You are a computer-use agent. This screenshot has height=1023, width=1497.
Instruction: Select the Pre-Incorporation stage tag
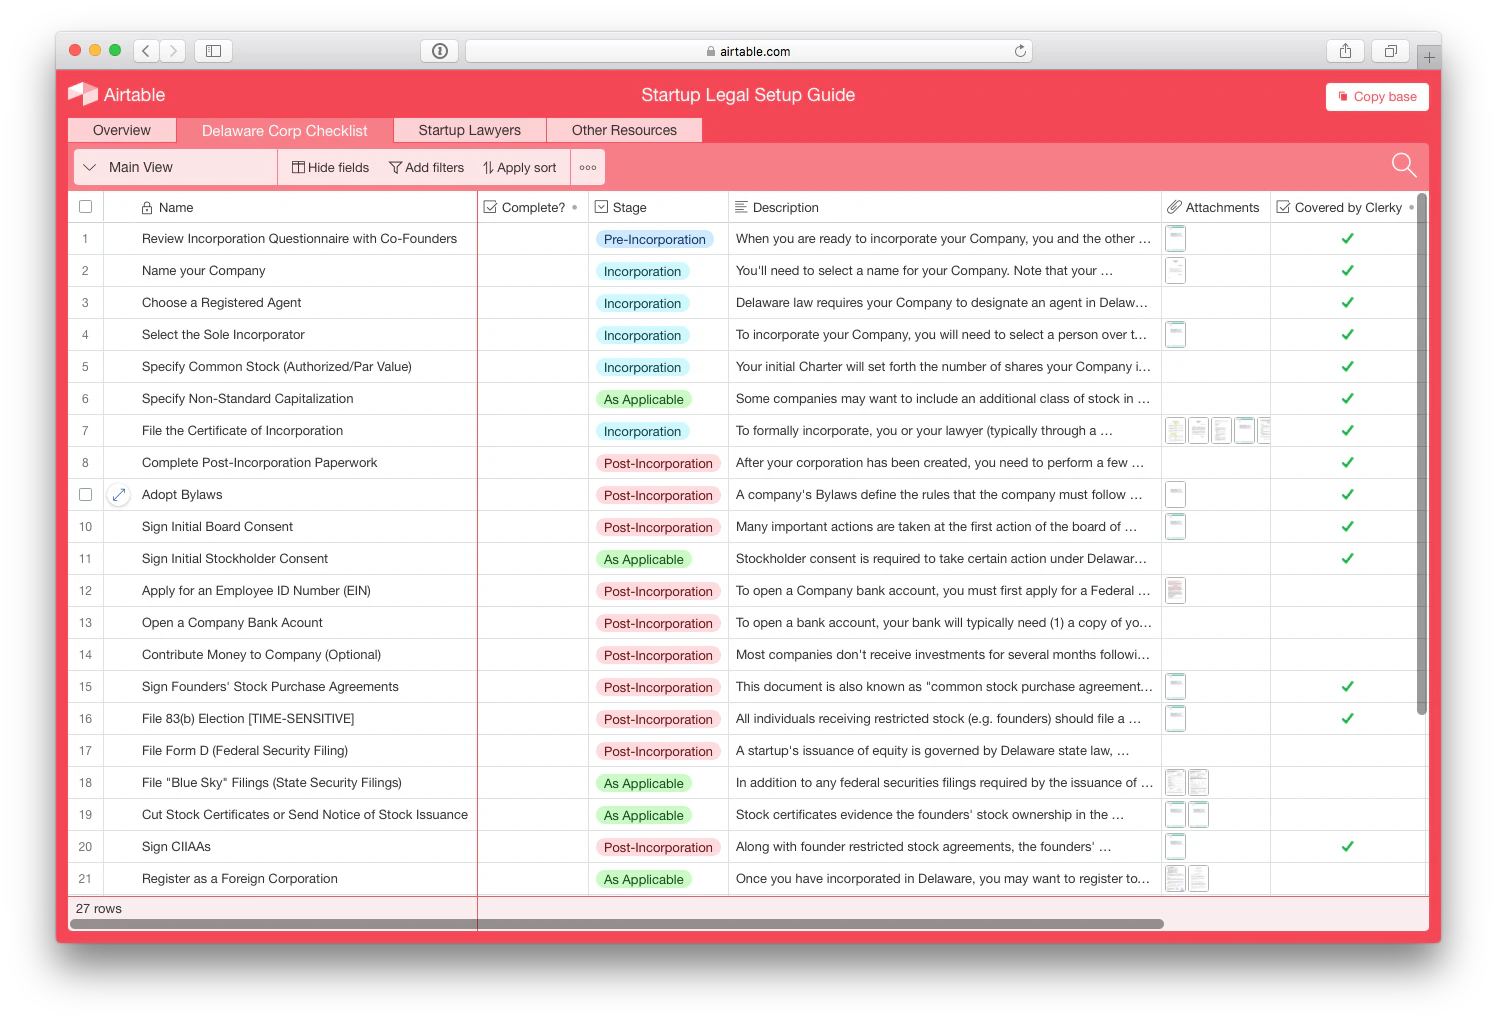[655, 239]
